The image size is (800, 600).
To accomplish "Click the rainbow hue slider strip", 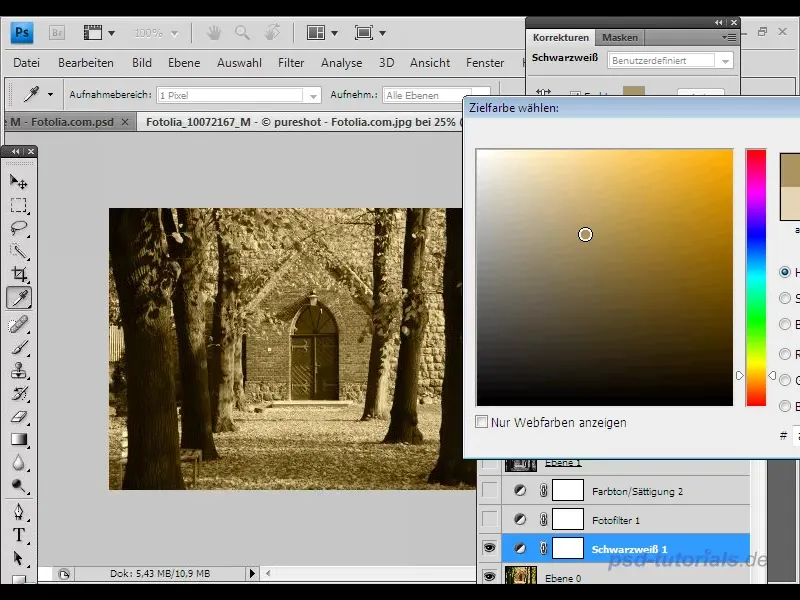I will click(x=756, y=278).
